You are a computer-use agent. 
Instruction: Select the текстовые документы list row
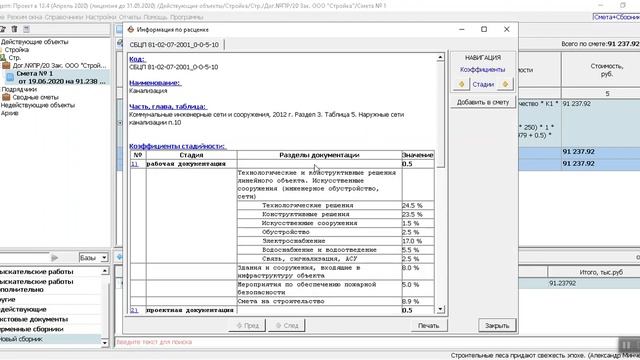pos(50,319)
